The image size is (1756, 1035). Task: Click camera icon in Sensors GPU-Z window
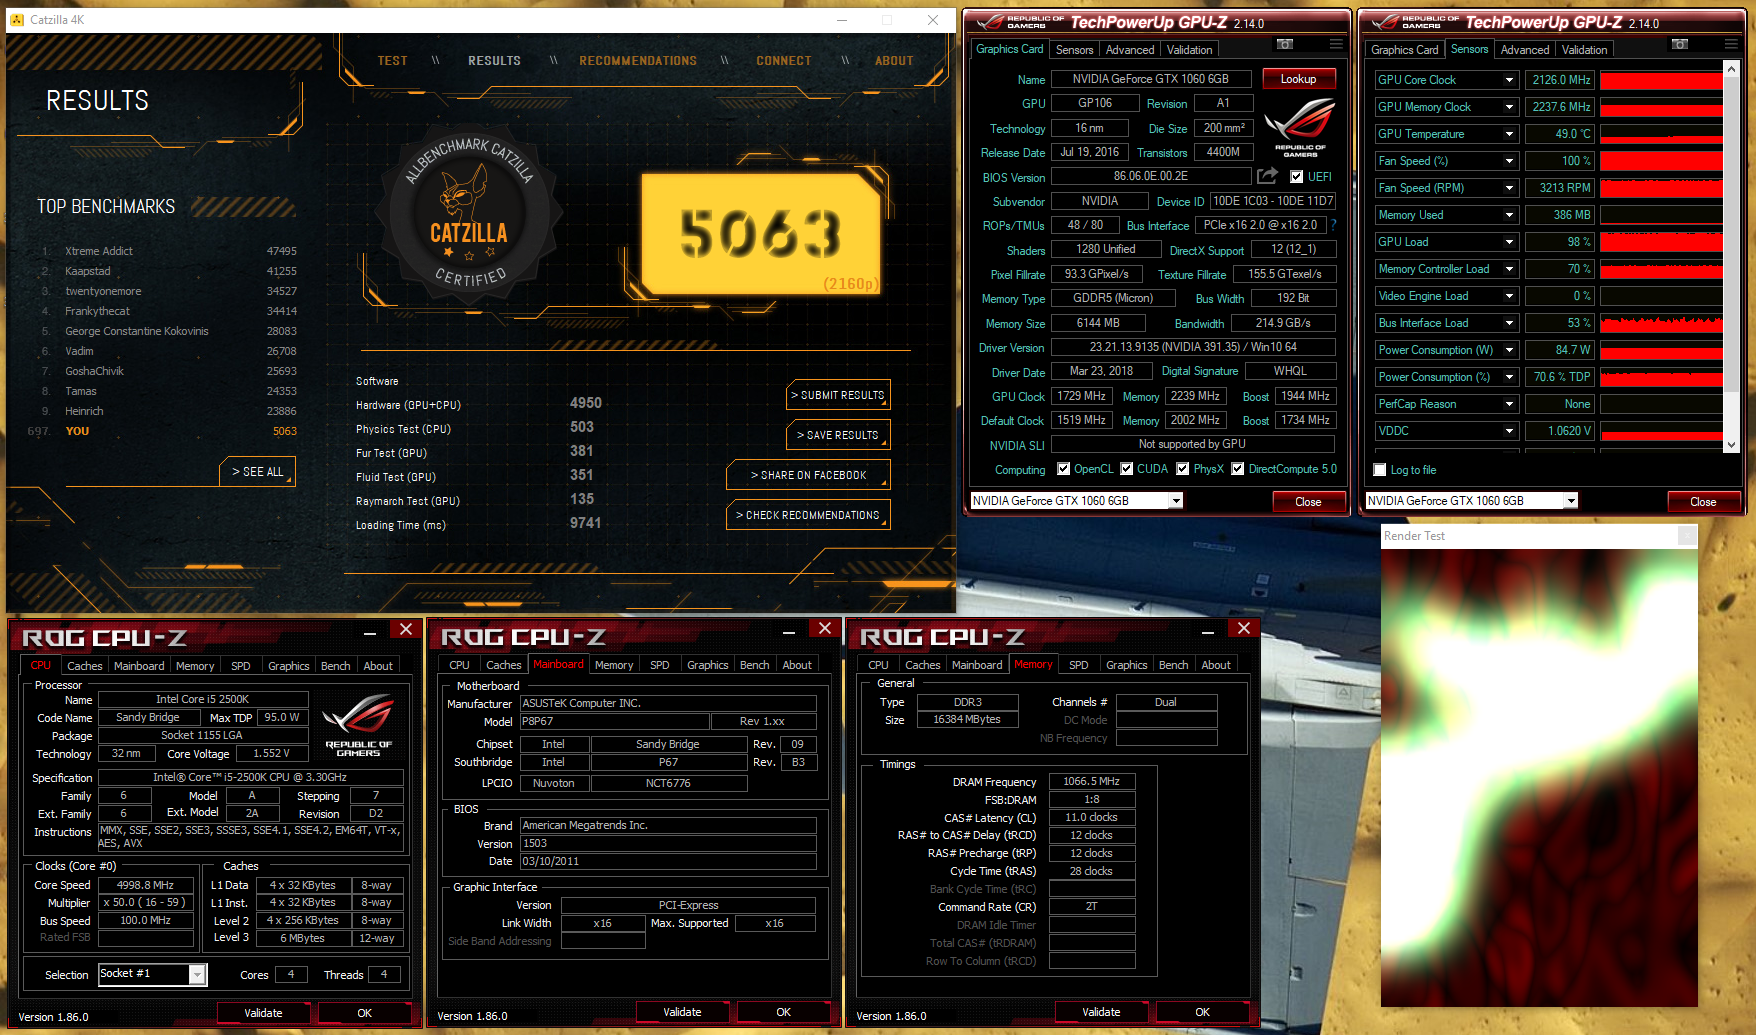[1680, 44]
